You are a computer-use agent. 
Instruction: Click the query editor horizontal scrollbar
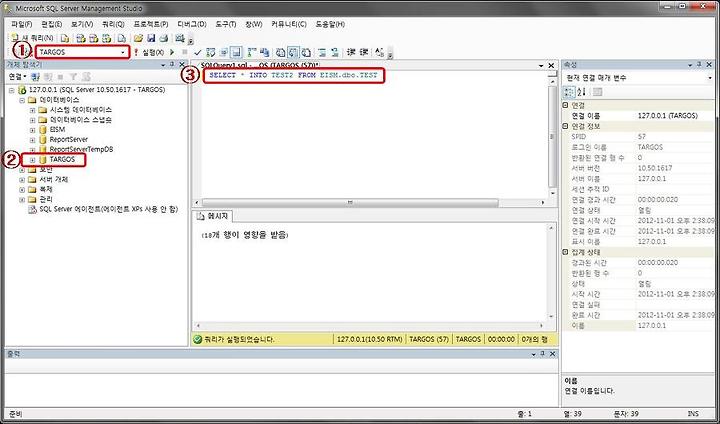click(350, 203)
